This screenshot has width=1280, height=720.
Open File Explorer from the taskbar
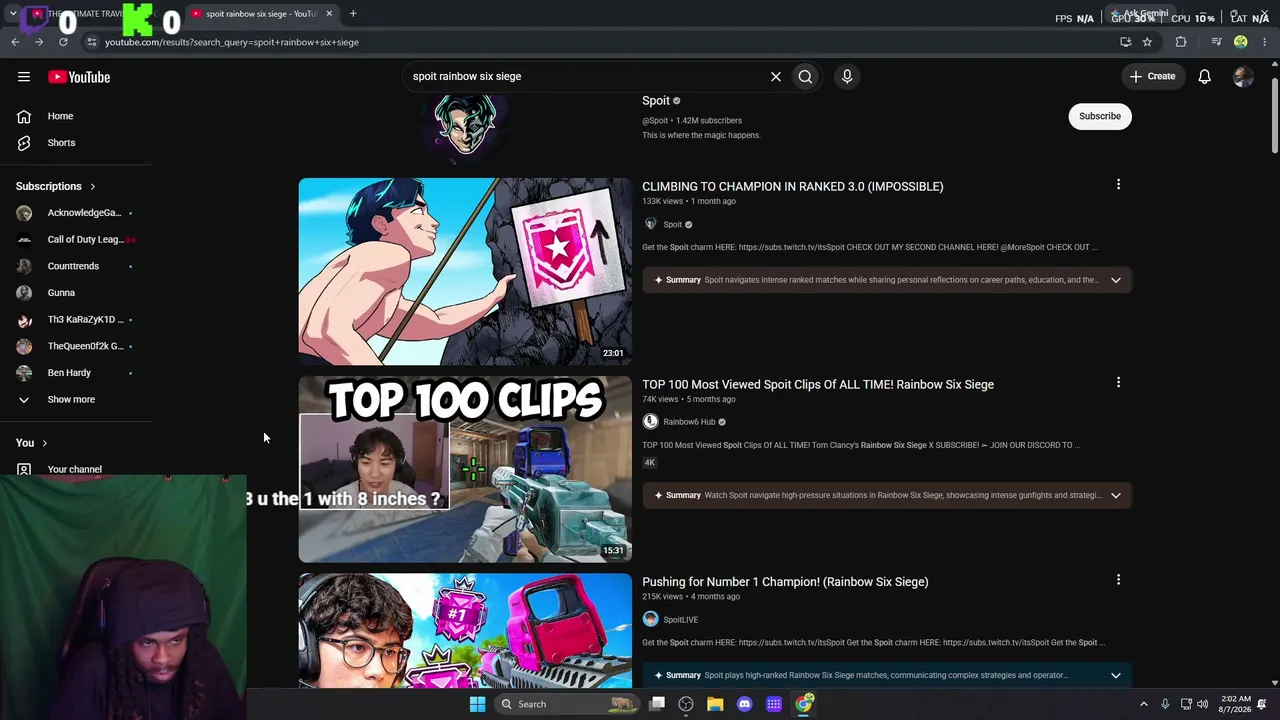coord(715,704)
